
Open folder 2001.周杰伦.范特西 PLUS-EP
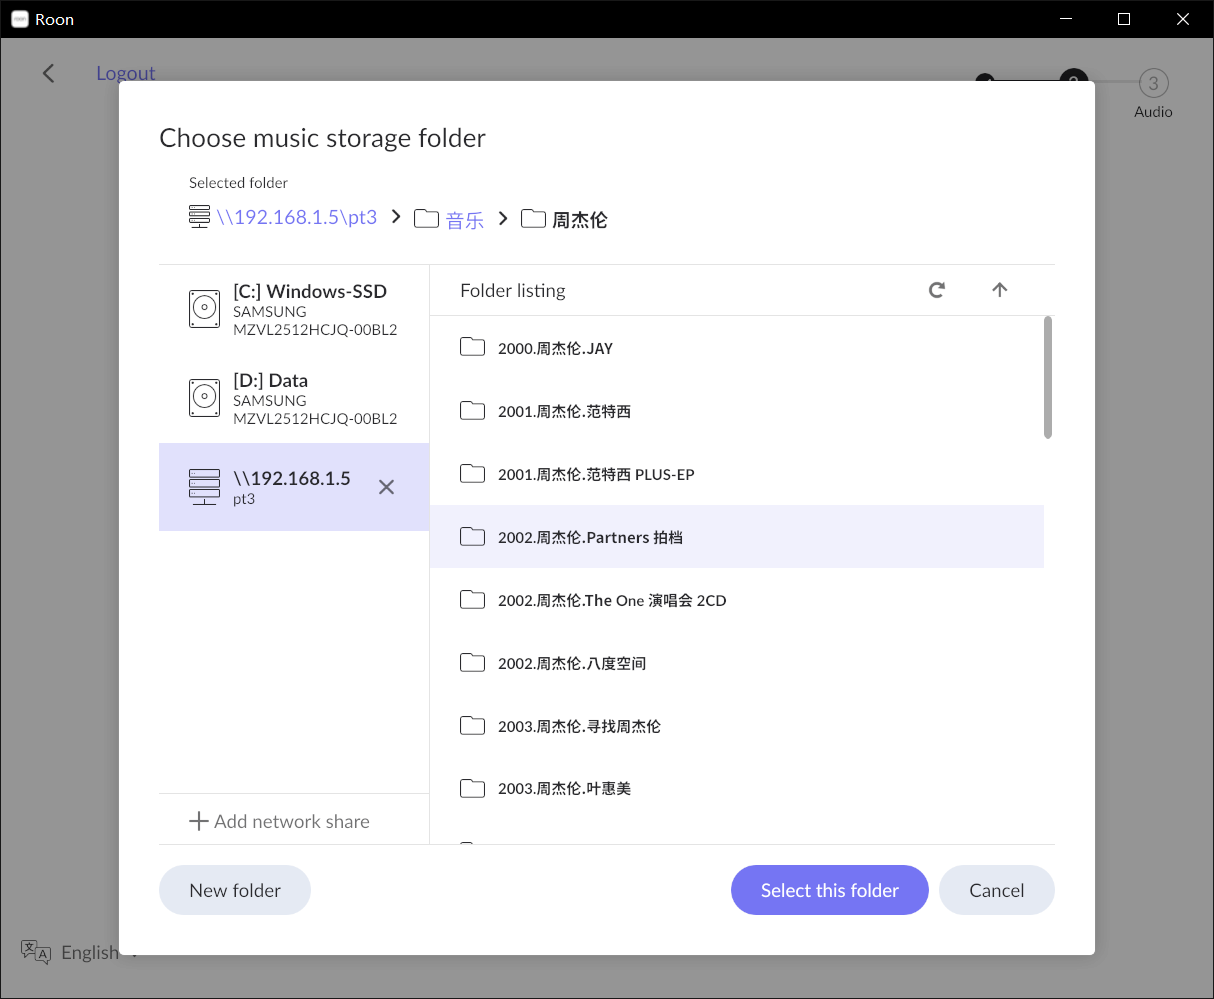(596, 474)
